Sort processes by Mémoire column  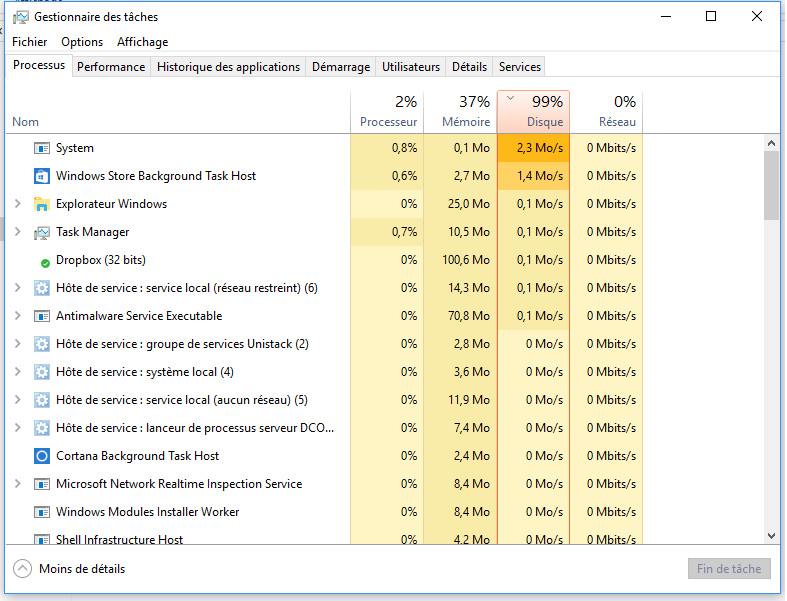point(460,111)
